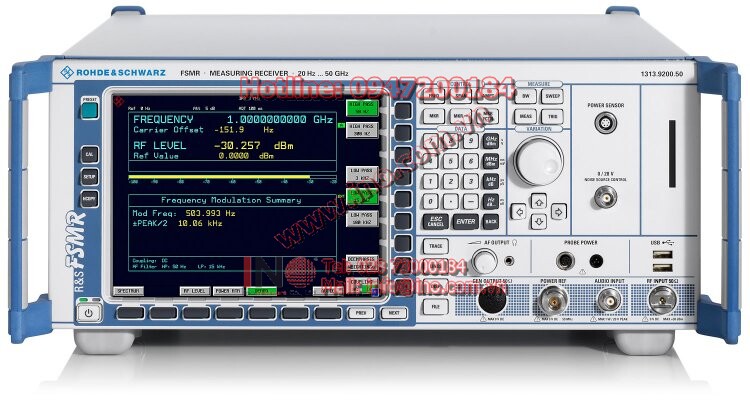Choose the LOW PASS 3 kHz softkey
This screenshot has width=750, height=400.
point(362,174)
